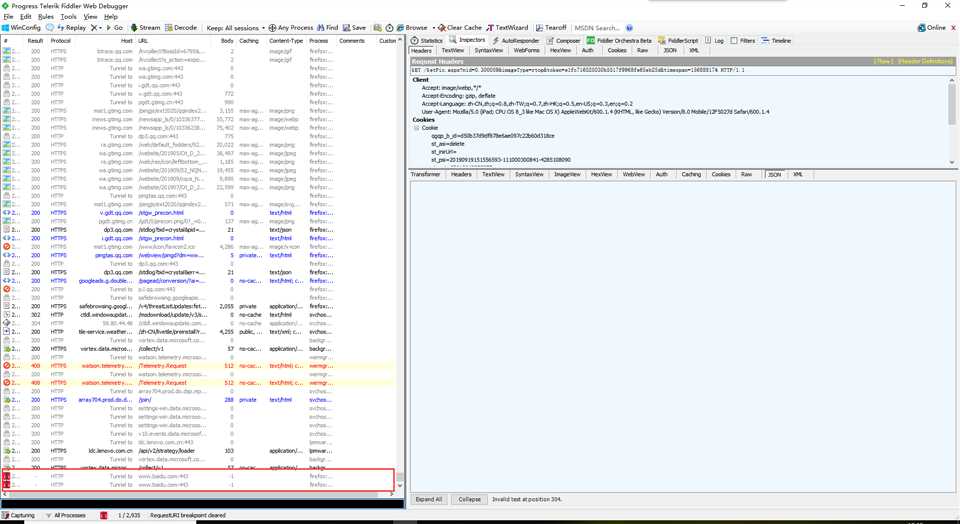Open Find sessions dialog
960x524 pixels.
click(328, 28)
